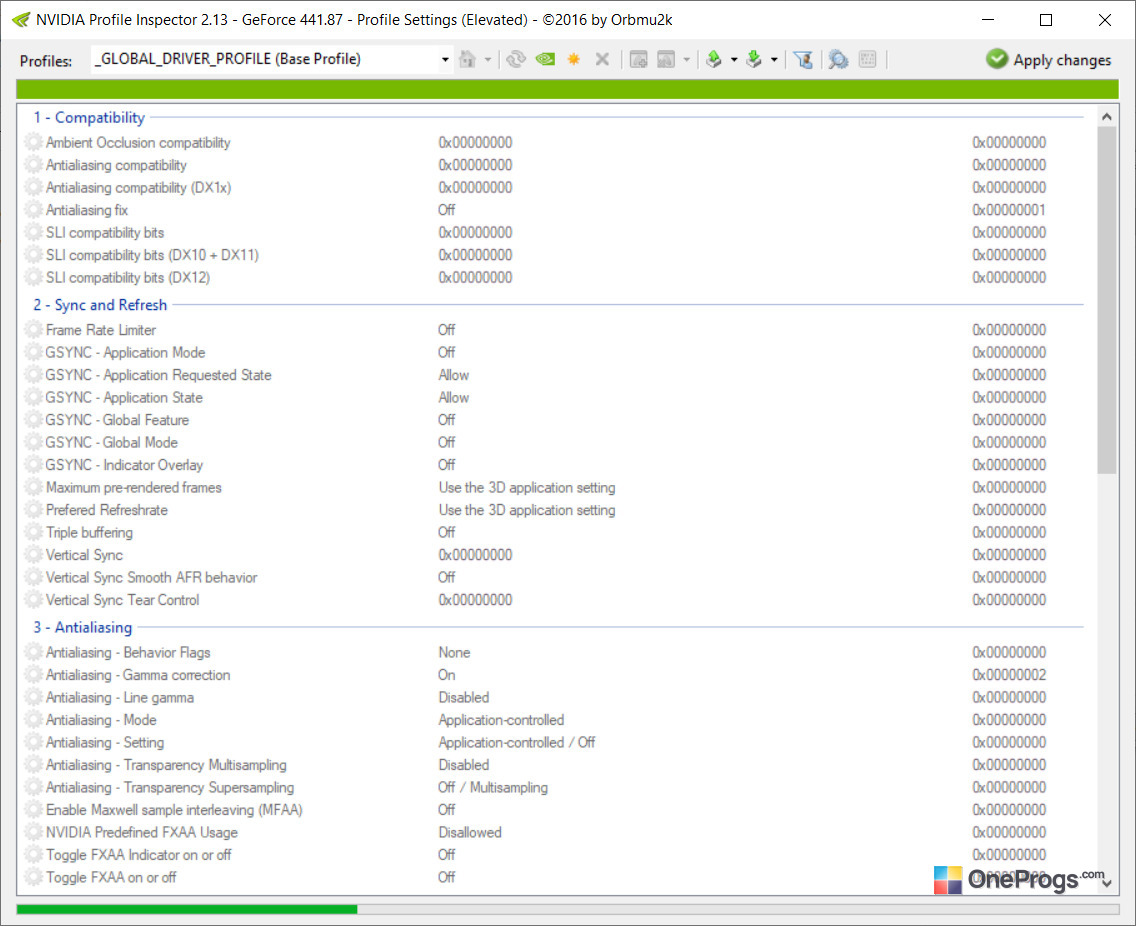The image size is (1136, 926).
Task: Select the Antialiasing - Transparency Supersampling setting
Action: click(170, 787)
